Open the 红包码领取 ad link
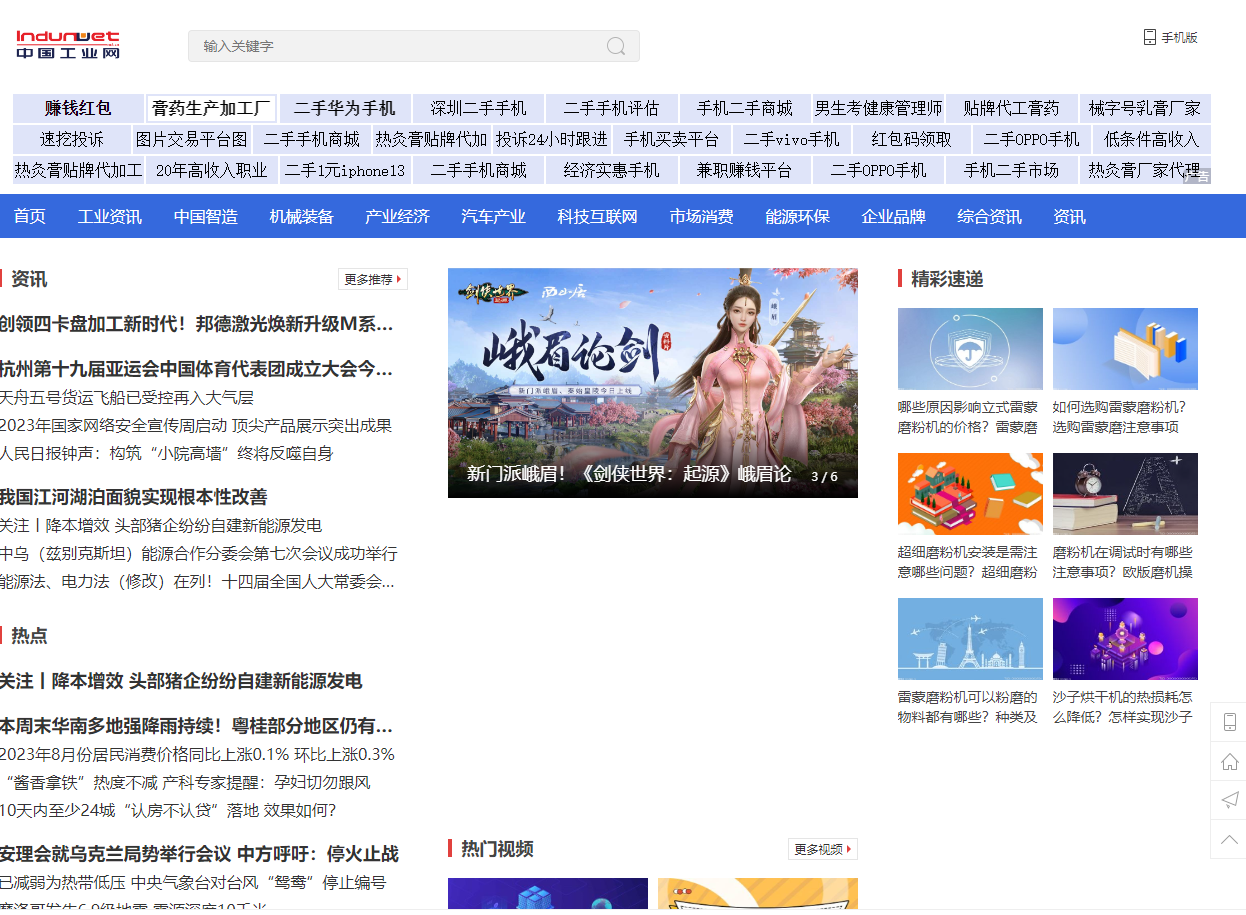The height and width of the screenshot is (915, 1246). [912, 140]
